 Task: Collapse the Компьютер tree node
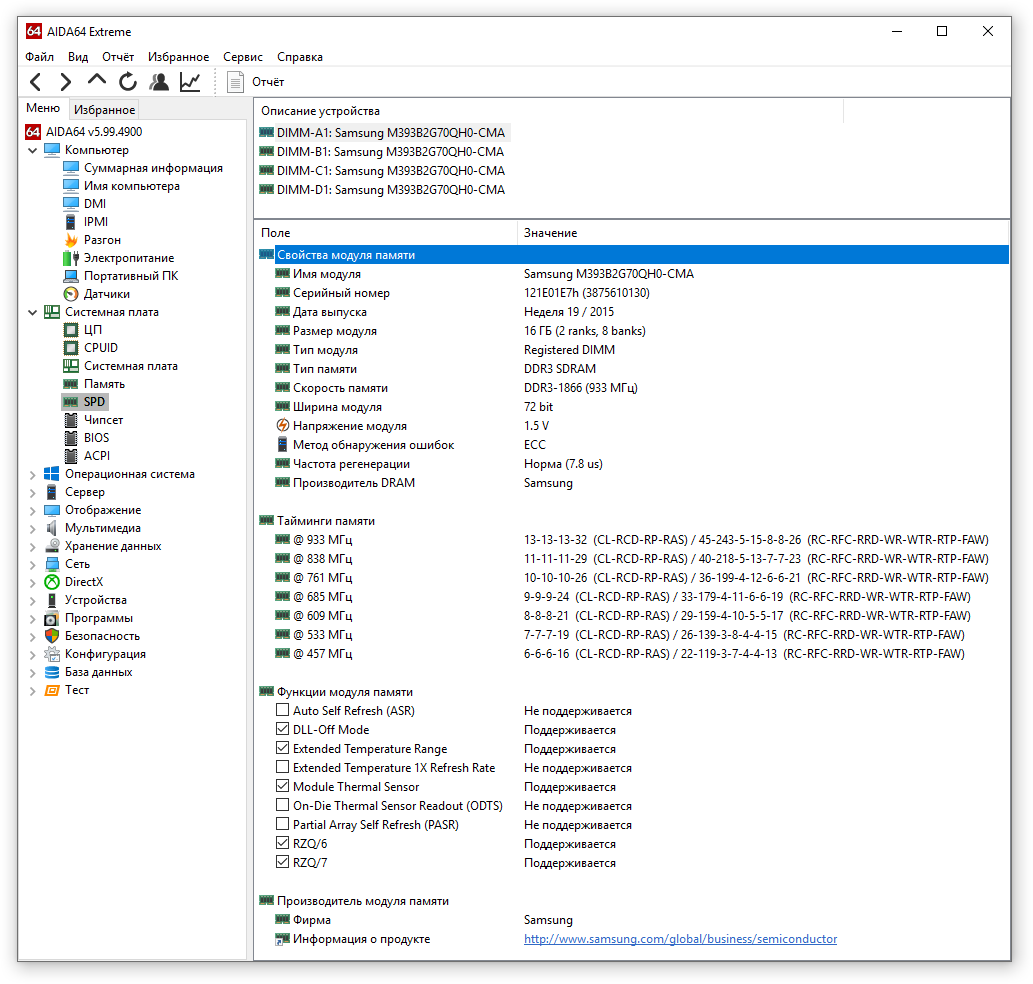click(32, 150)
